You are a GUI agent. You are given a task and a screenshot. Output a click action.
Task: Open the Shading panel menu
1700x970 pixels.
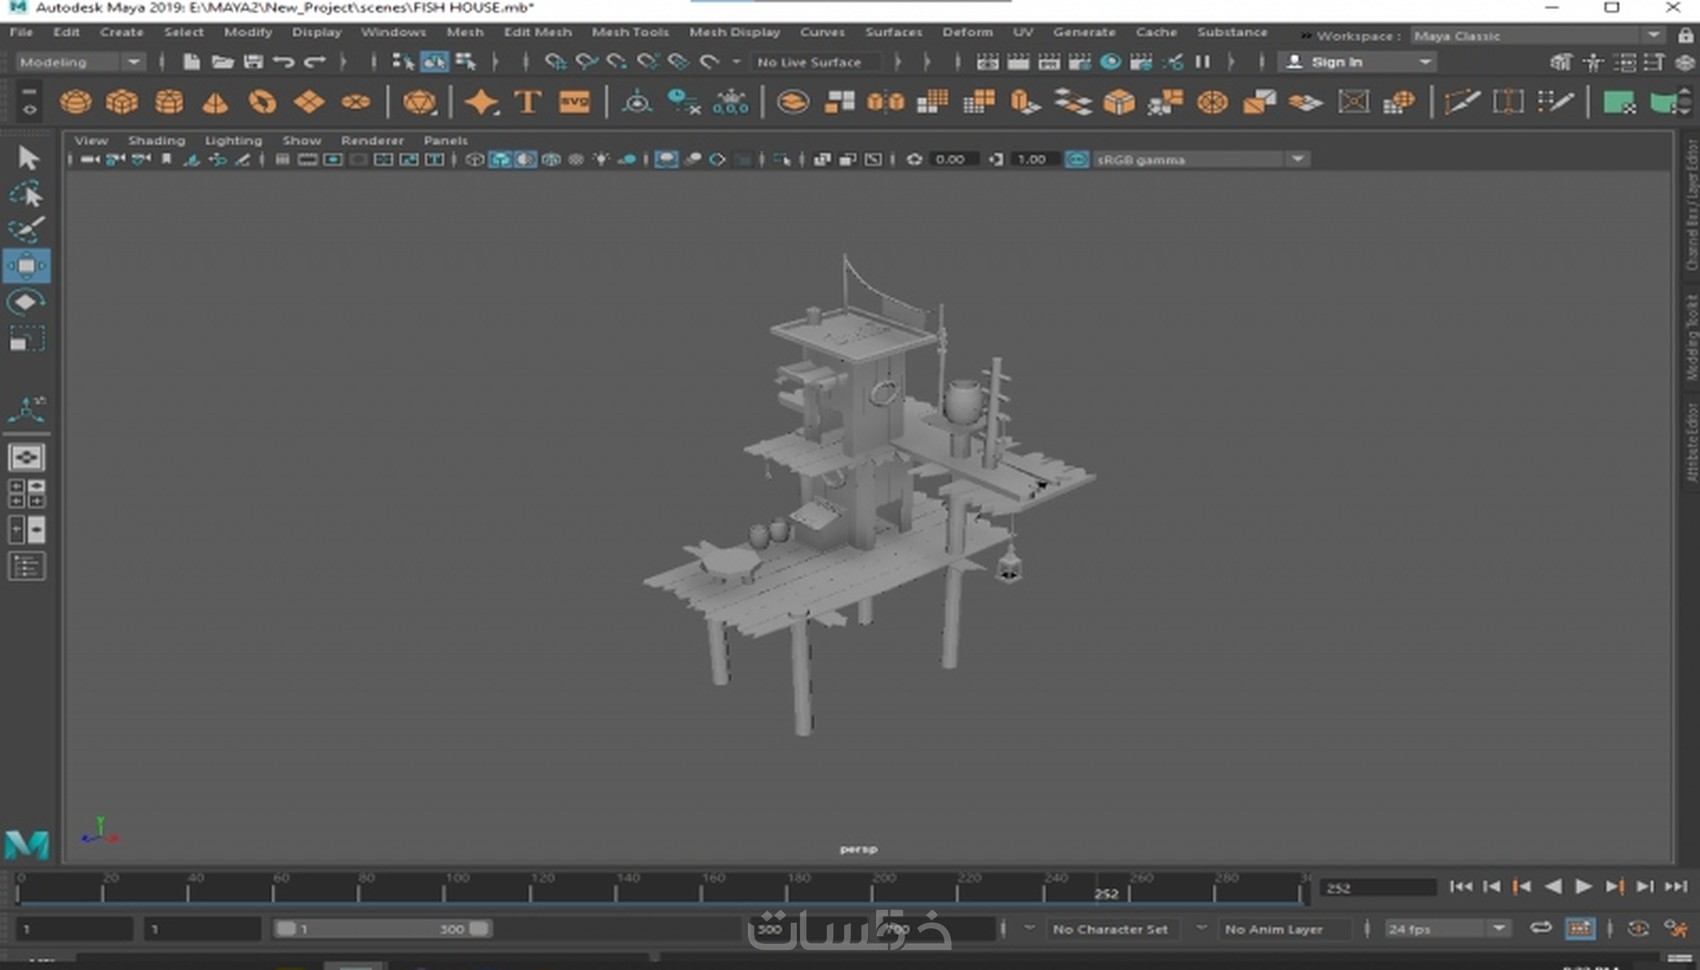tap(156, 141)
